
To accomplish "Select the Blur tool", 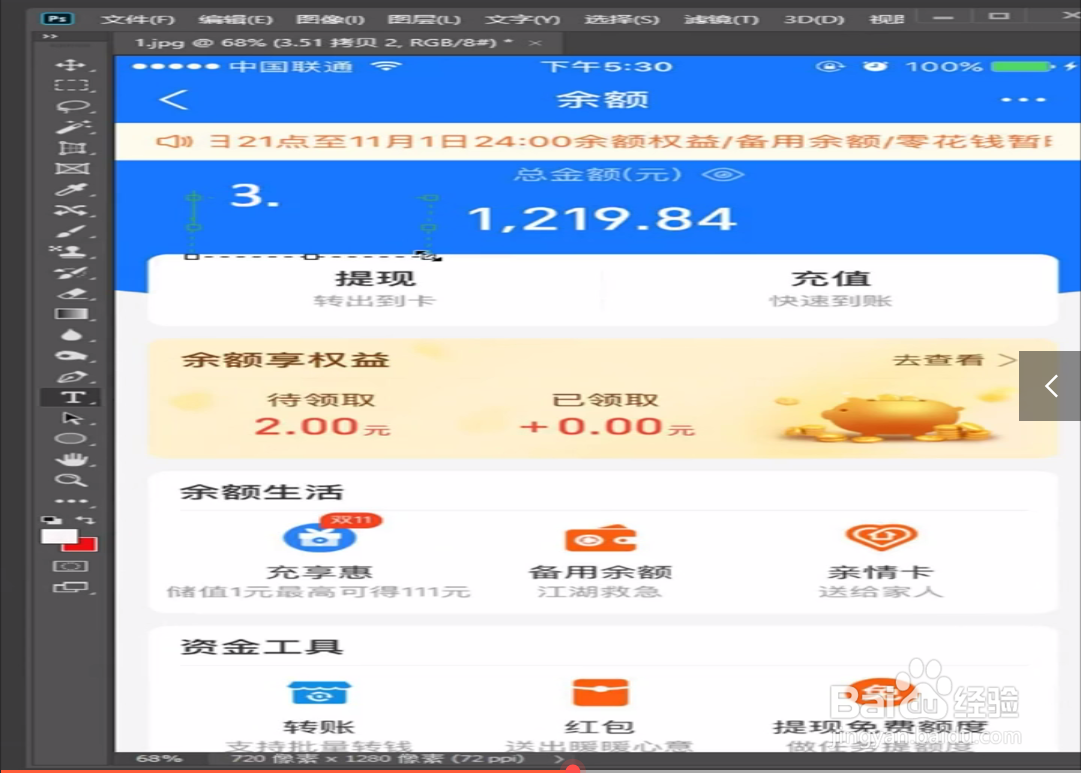I will pyautogui.click(x=71, y=335).
